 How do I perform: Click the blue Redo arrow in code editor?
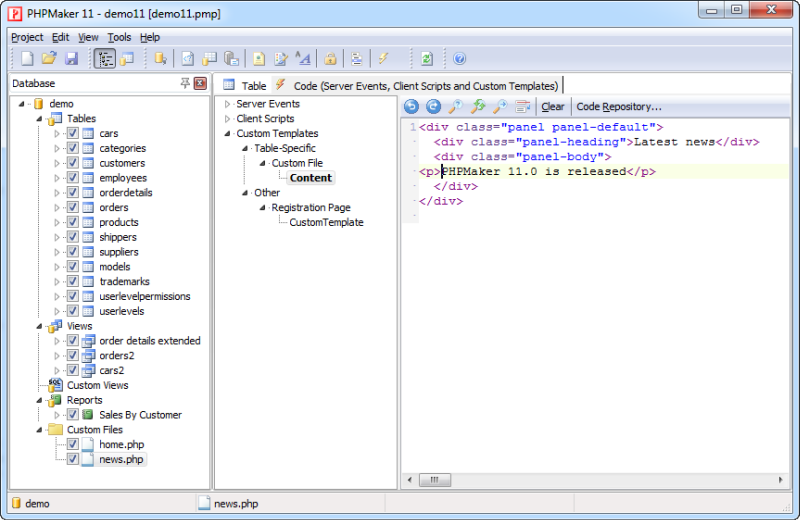[x=433, y=106]
